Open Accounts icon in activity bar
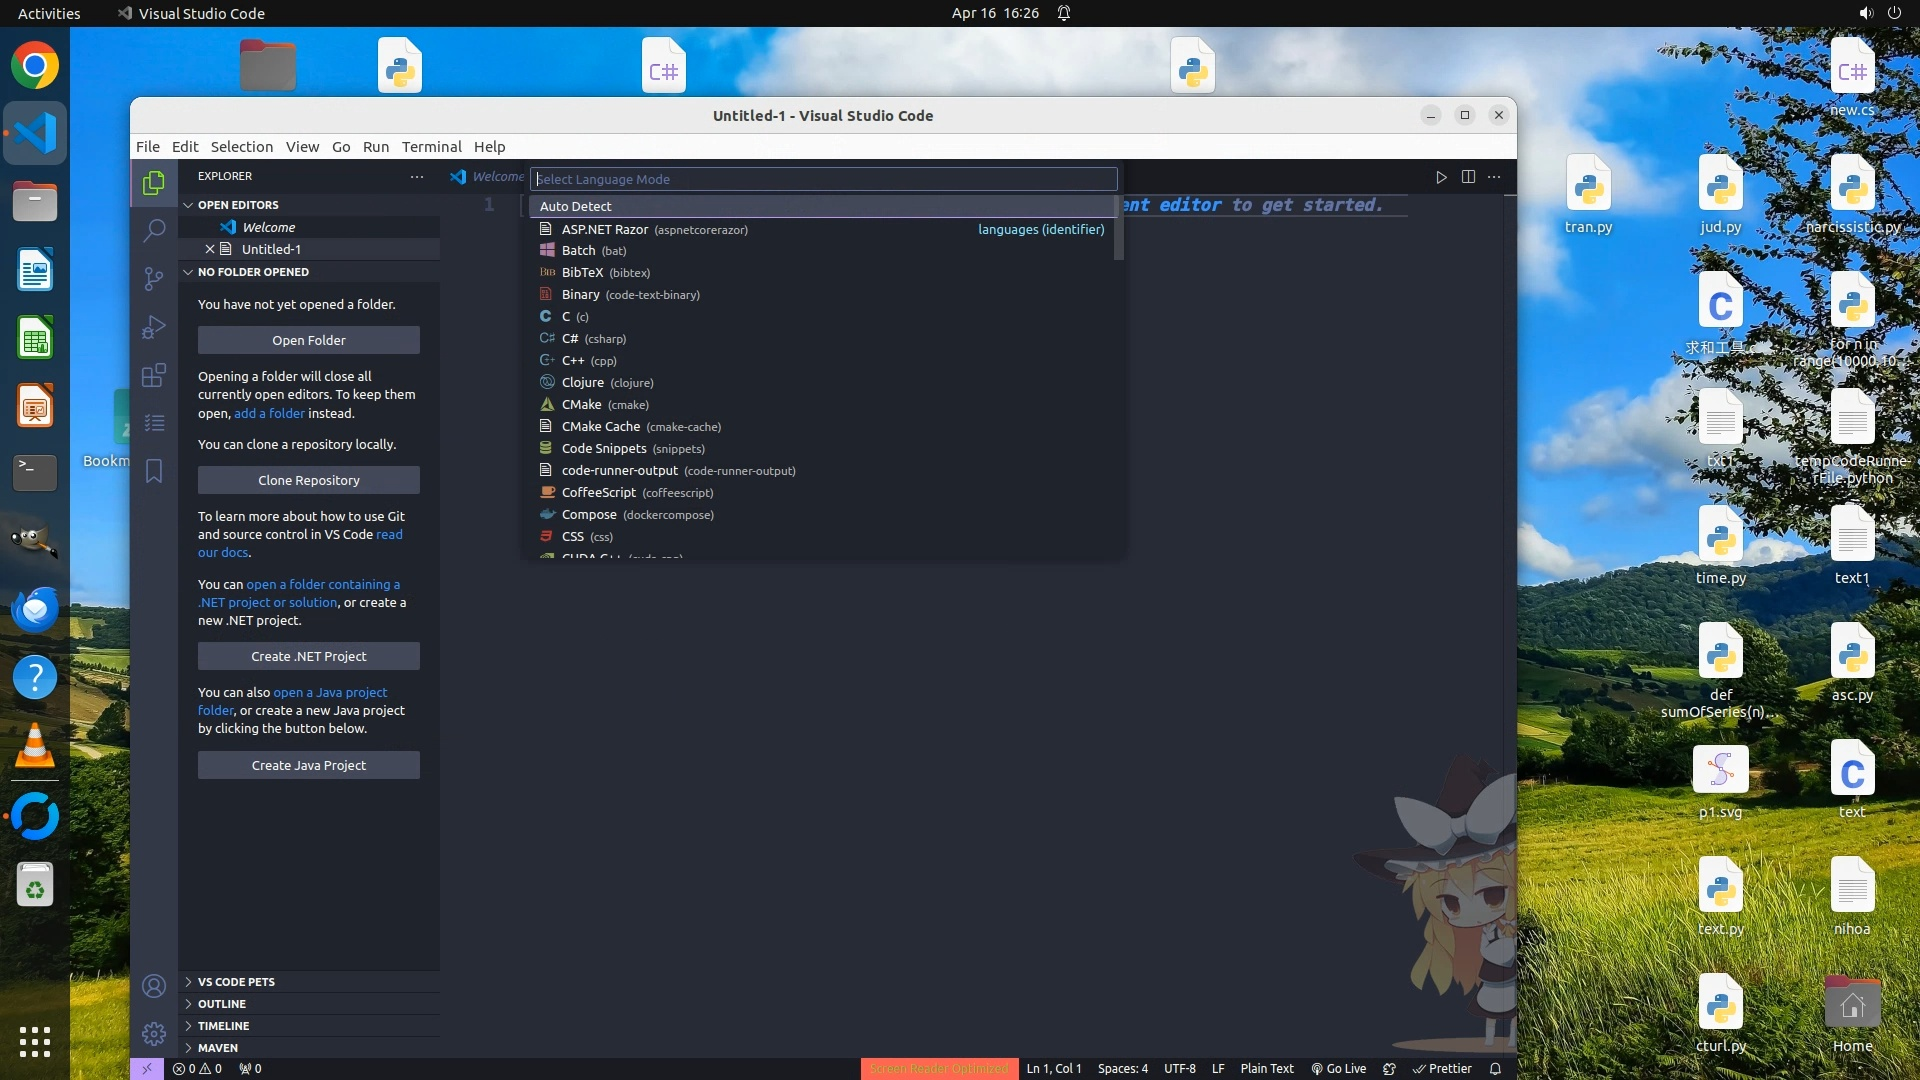This screenshot has height=1080, width=1920. (154, 986)
